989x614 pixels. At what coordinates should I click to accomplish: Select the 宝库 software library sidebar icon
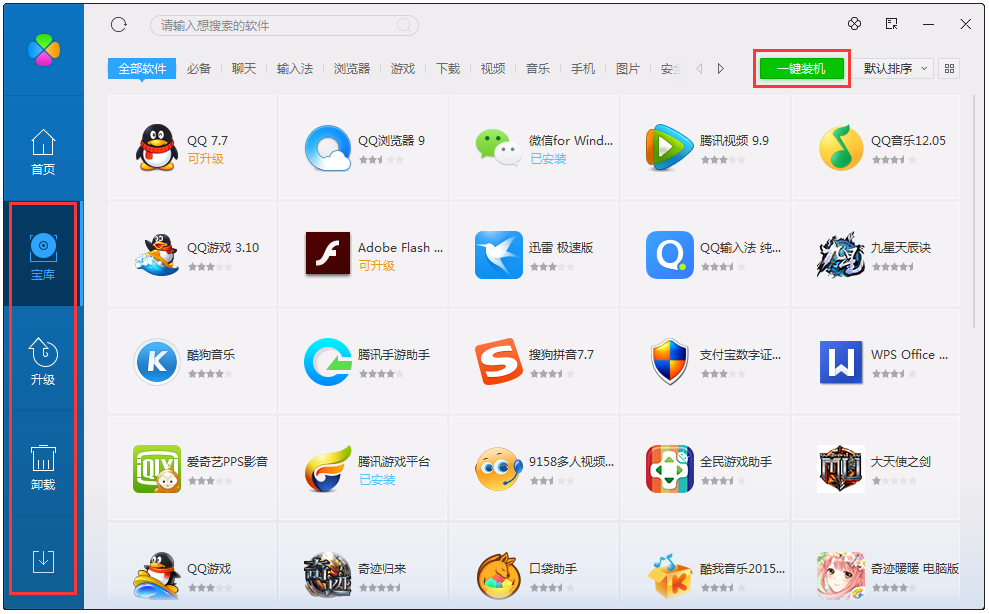(x=43, y=255)
